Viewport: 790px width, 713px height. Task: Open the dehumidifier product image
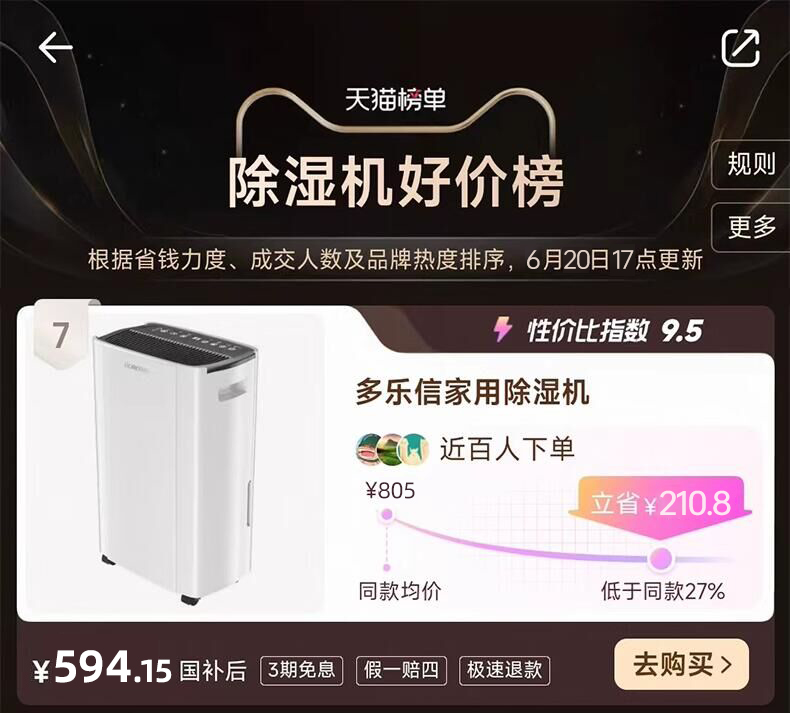pyautogui.click(x=174, y=461)
